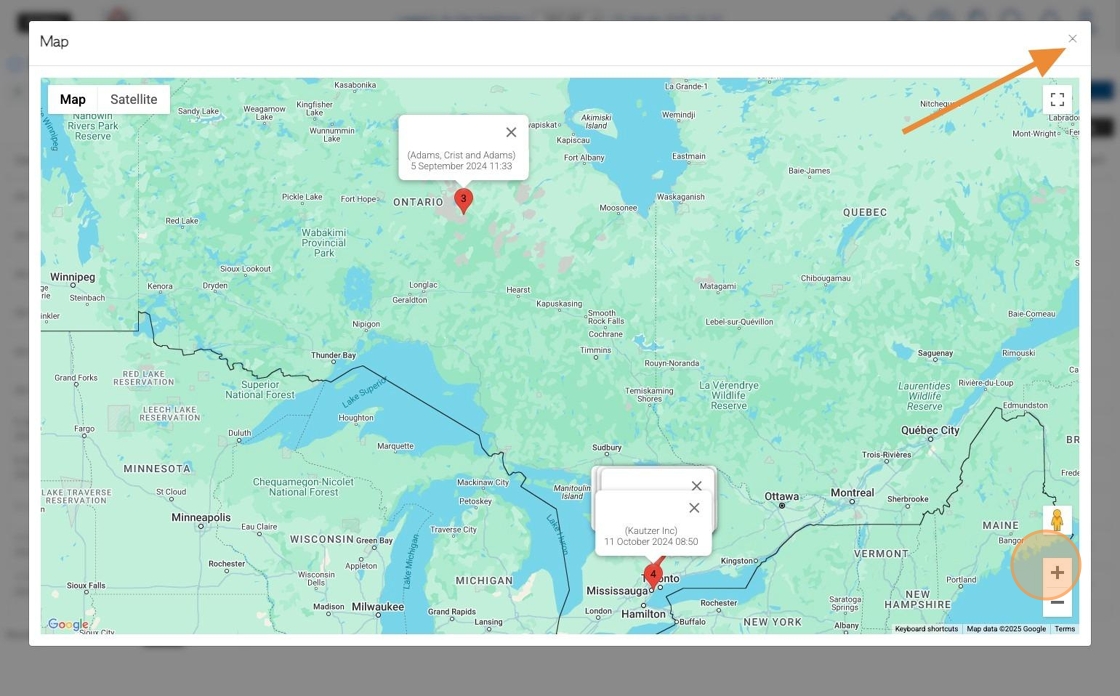Screen dimensions: 1120x696
Task: Click the Google logo on the map
Action: point(69,625)
